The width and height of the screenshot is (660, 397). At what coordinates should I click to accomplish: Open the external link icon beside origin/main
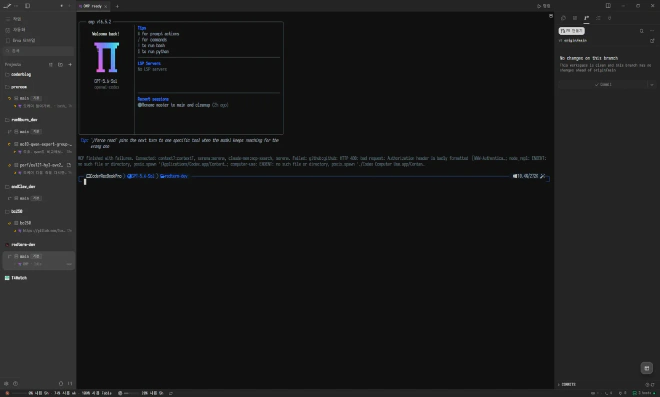point(652,41)
